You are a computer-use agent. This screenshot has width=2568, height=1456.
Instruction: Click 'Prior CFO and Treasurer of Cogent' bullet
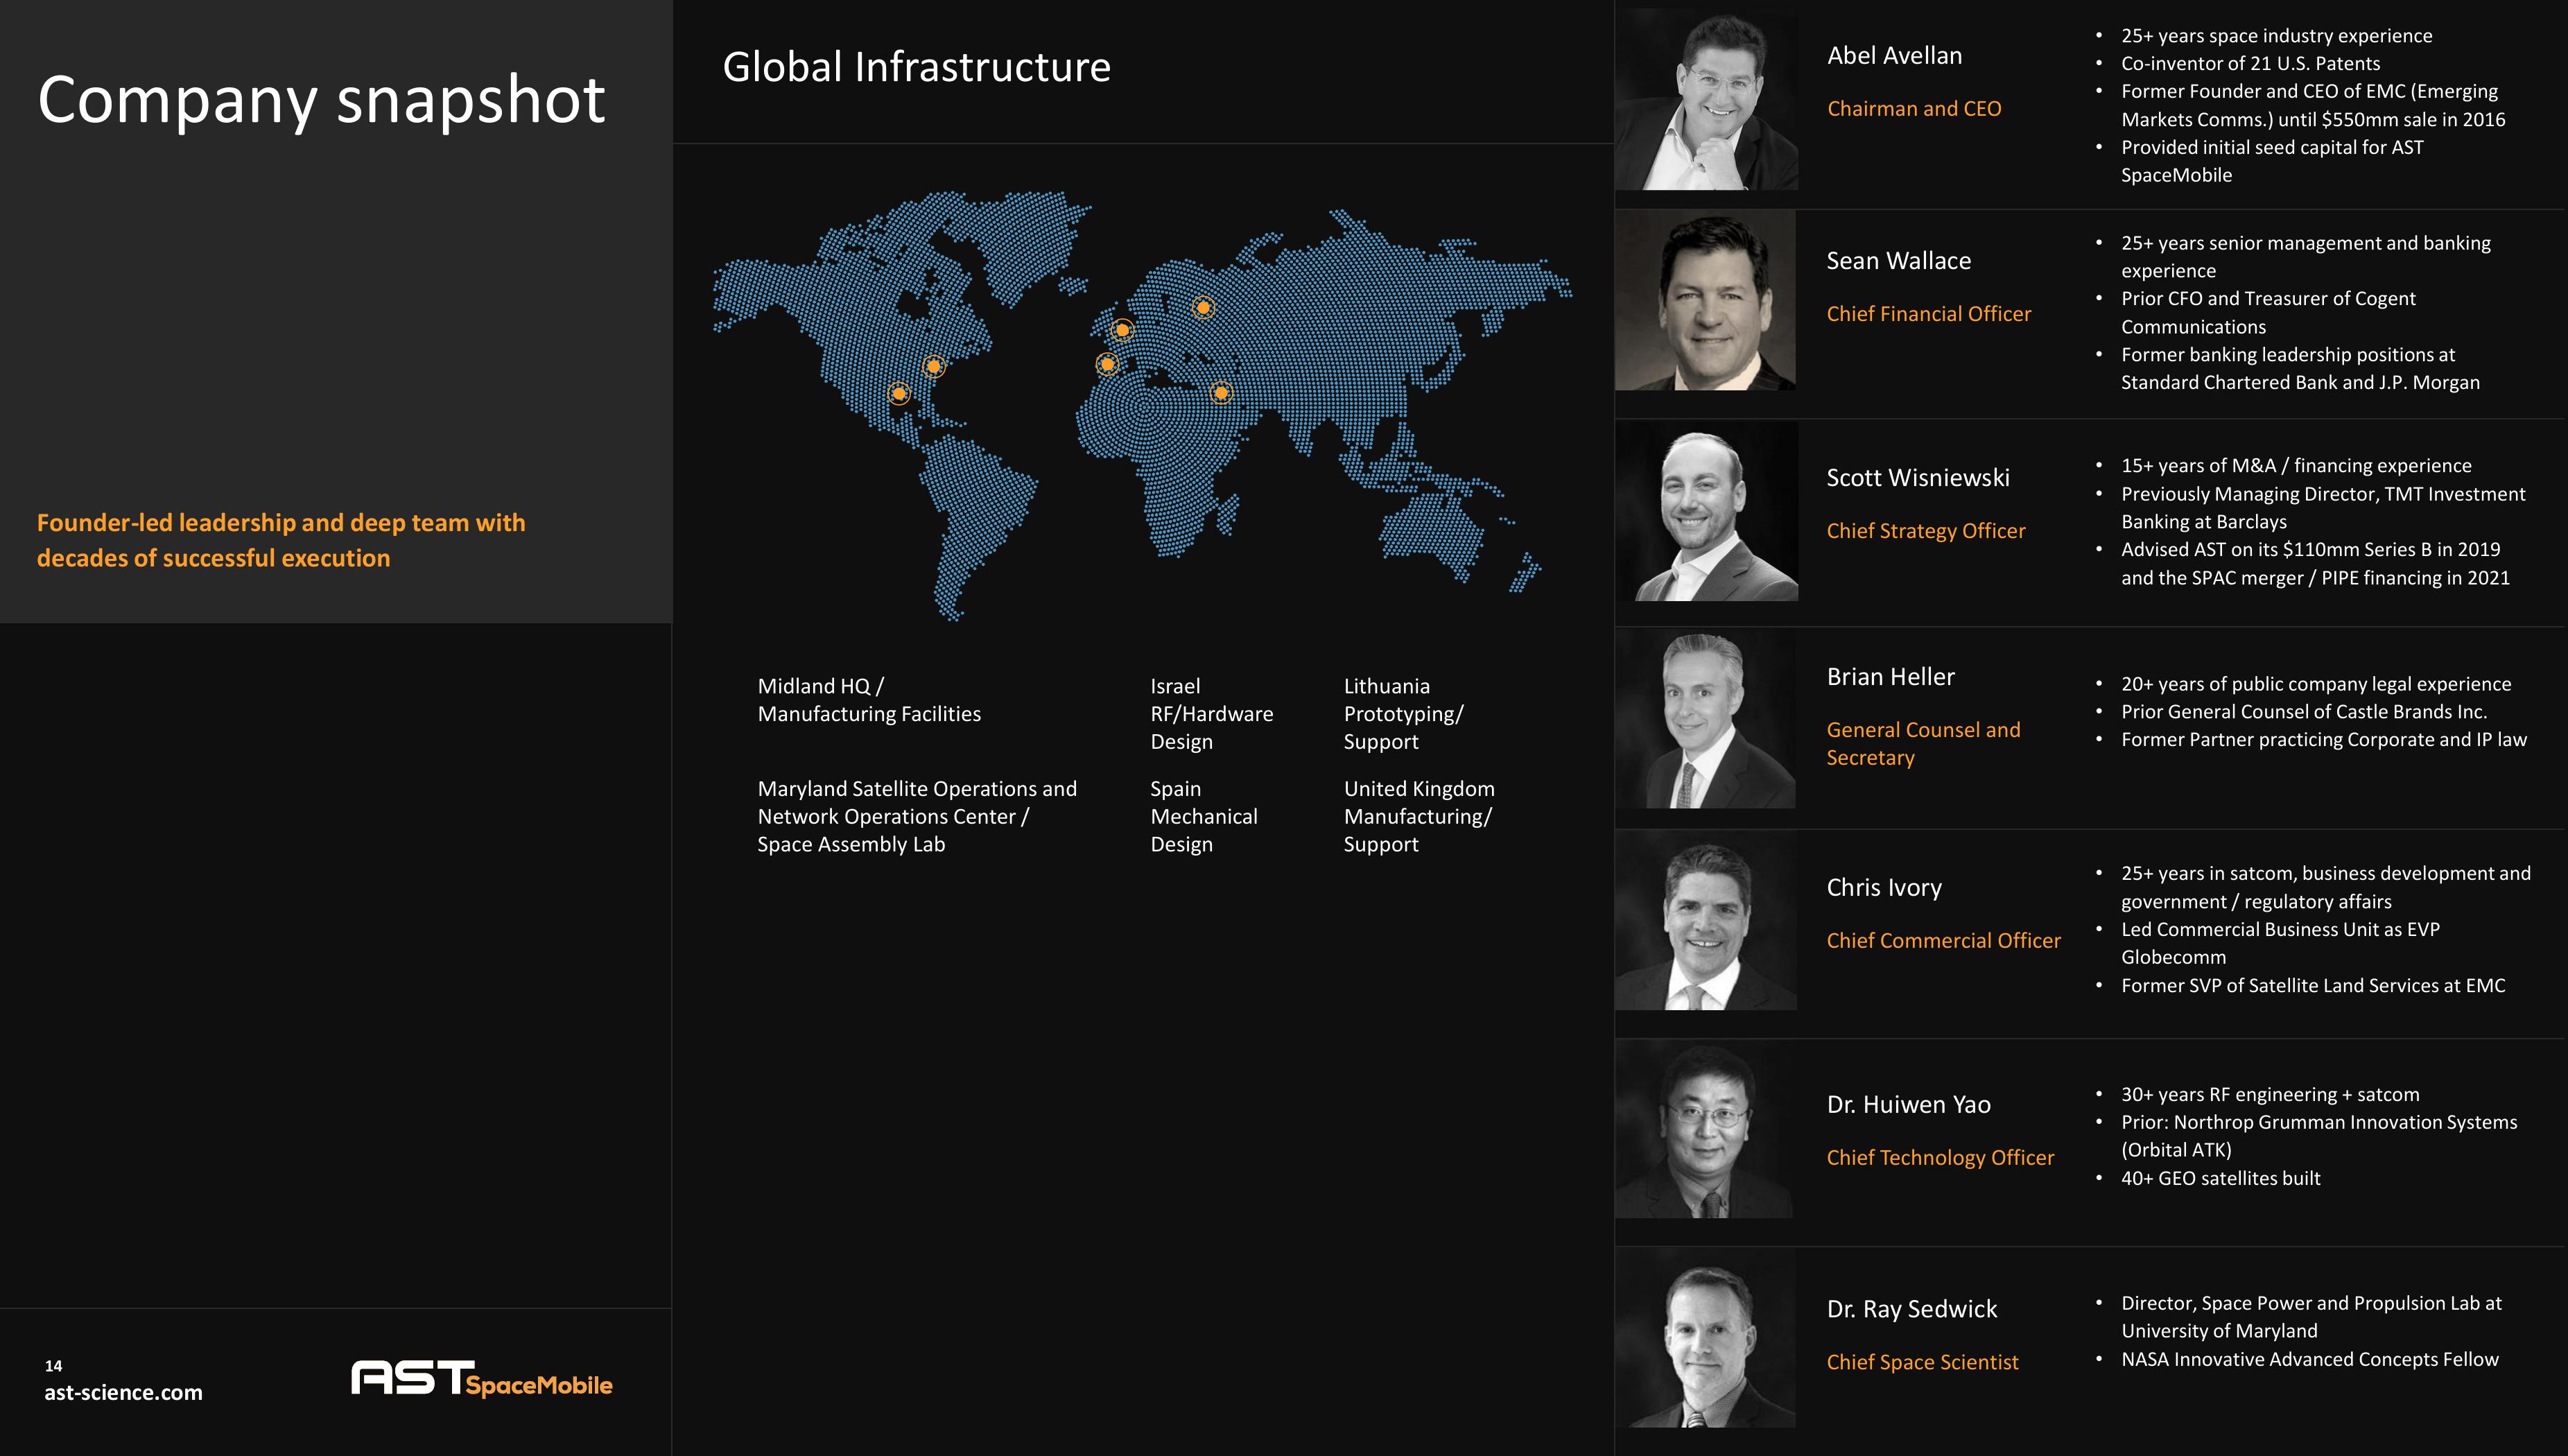coord(2268,313)
